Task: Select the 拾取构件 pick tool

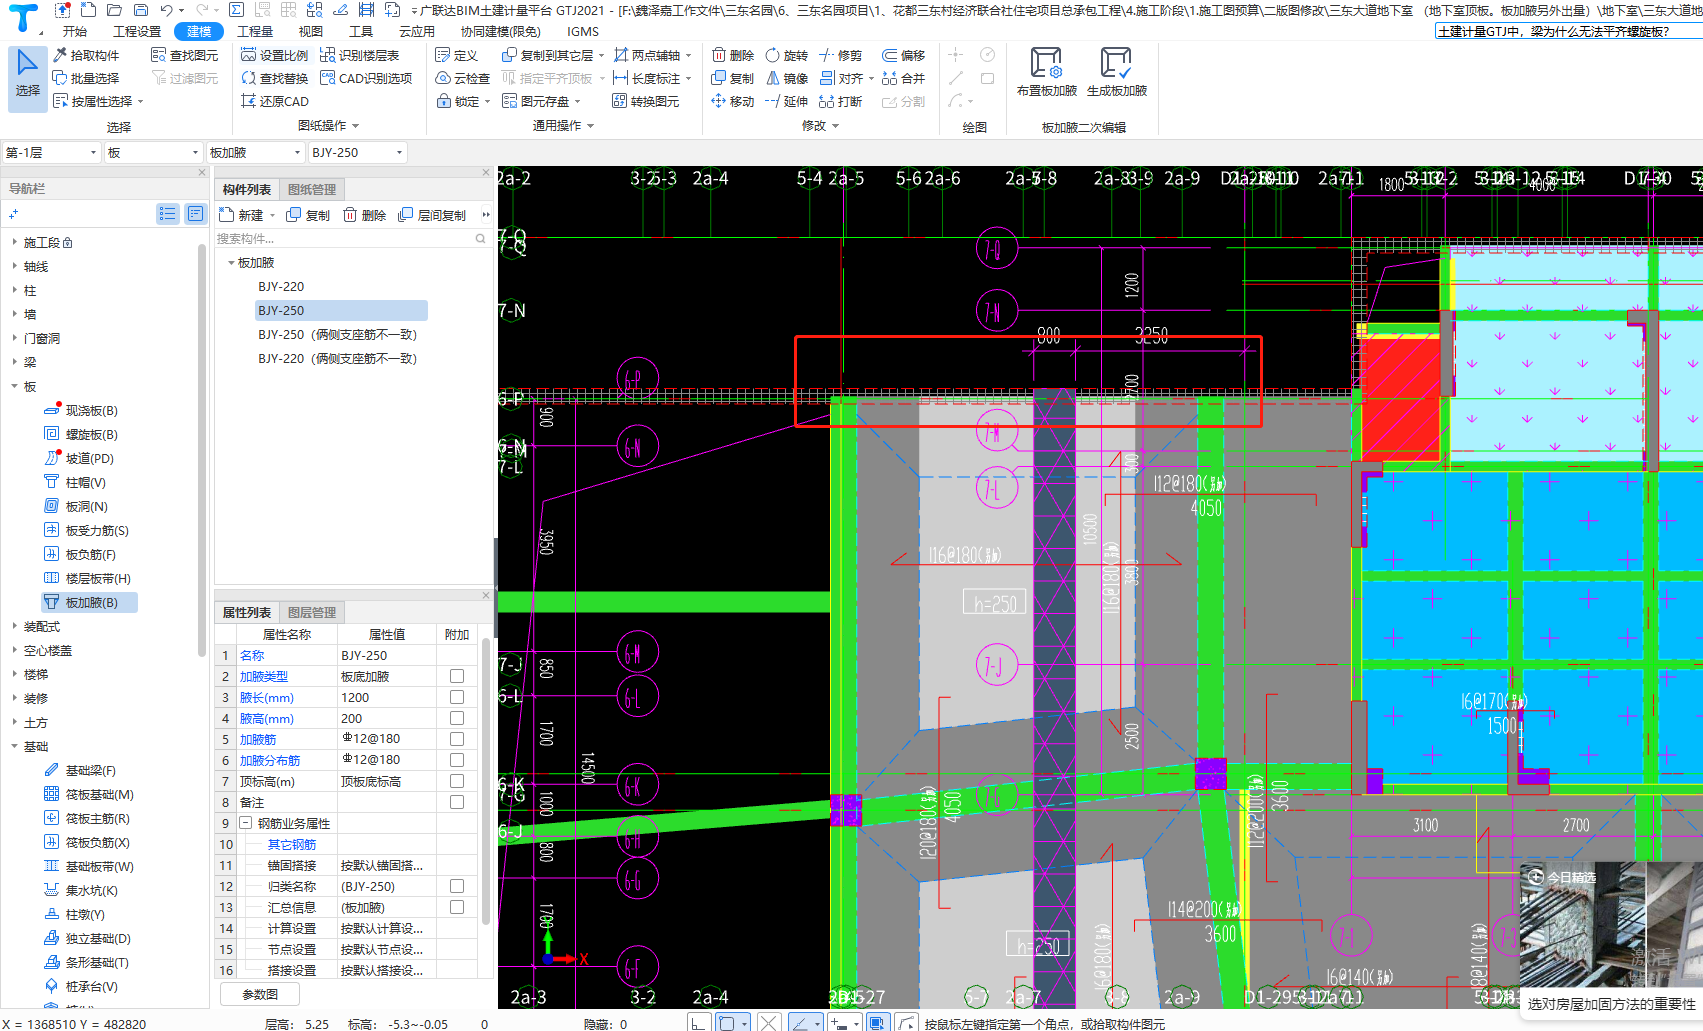Action: pos(86,55)
